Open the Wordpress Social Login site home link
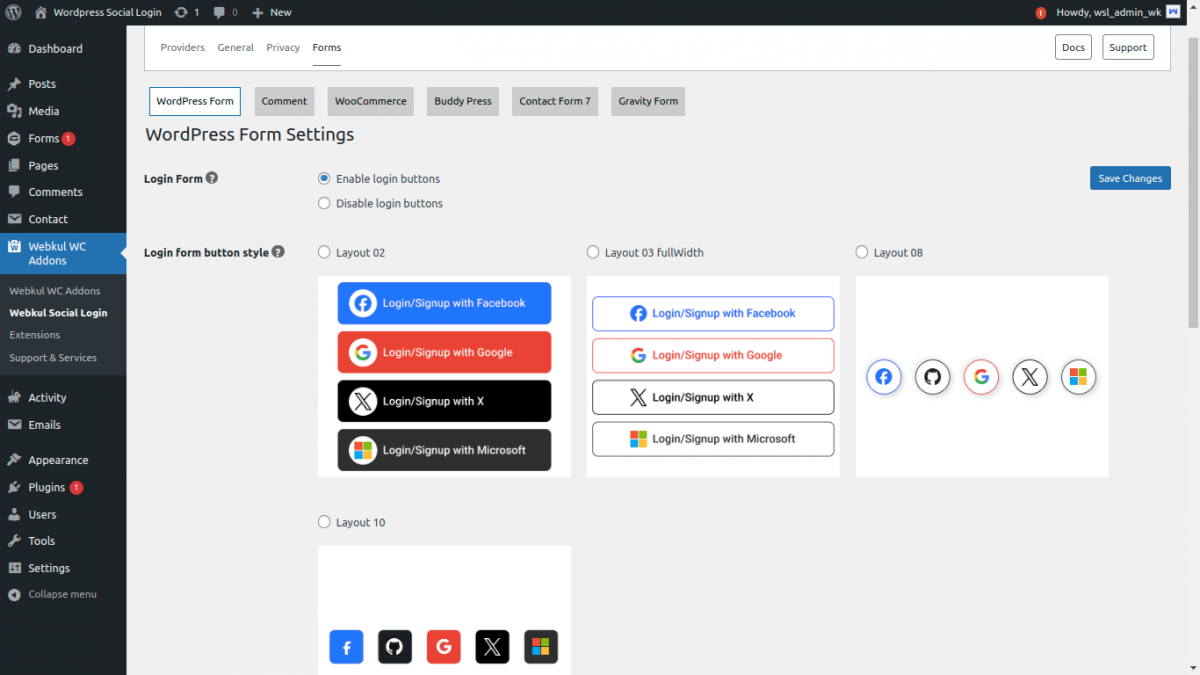Image resolution: width=1200 pixels, height=675 pixels. [x=98, y=12]
